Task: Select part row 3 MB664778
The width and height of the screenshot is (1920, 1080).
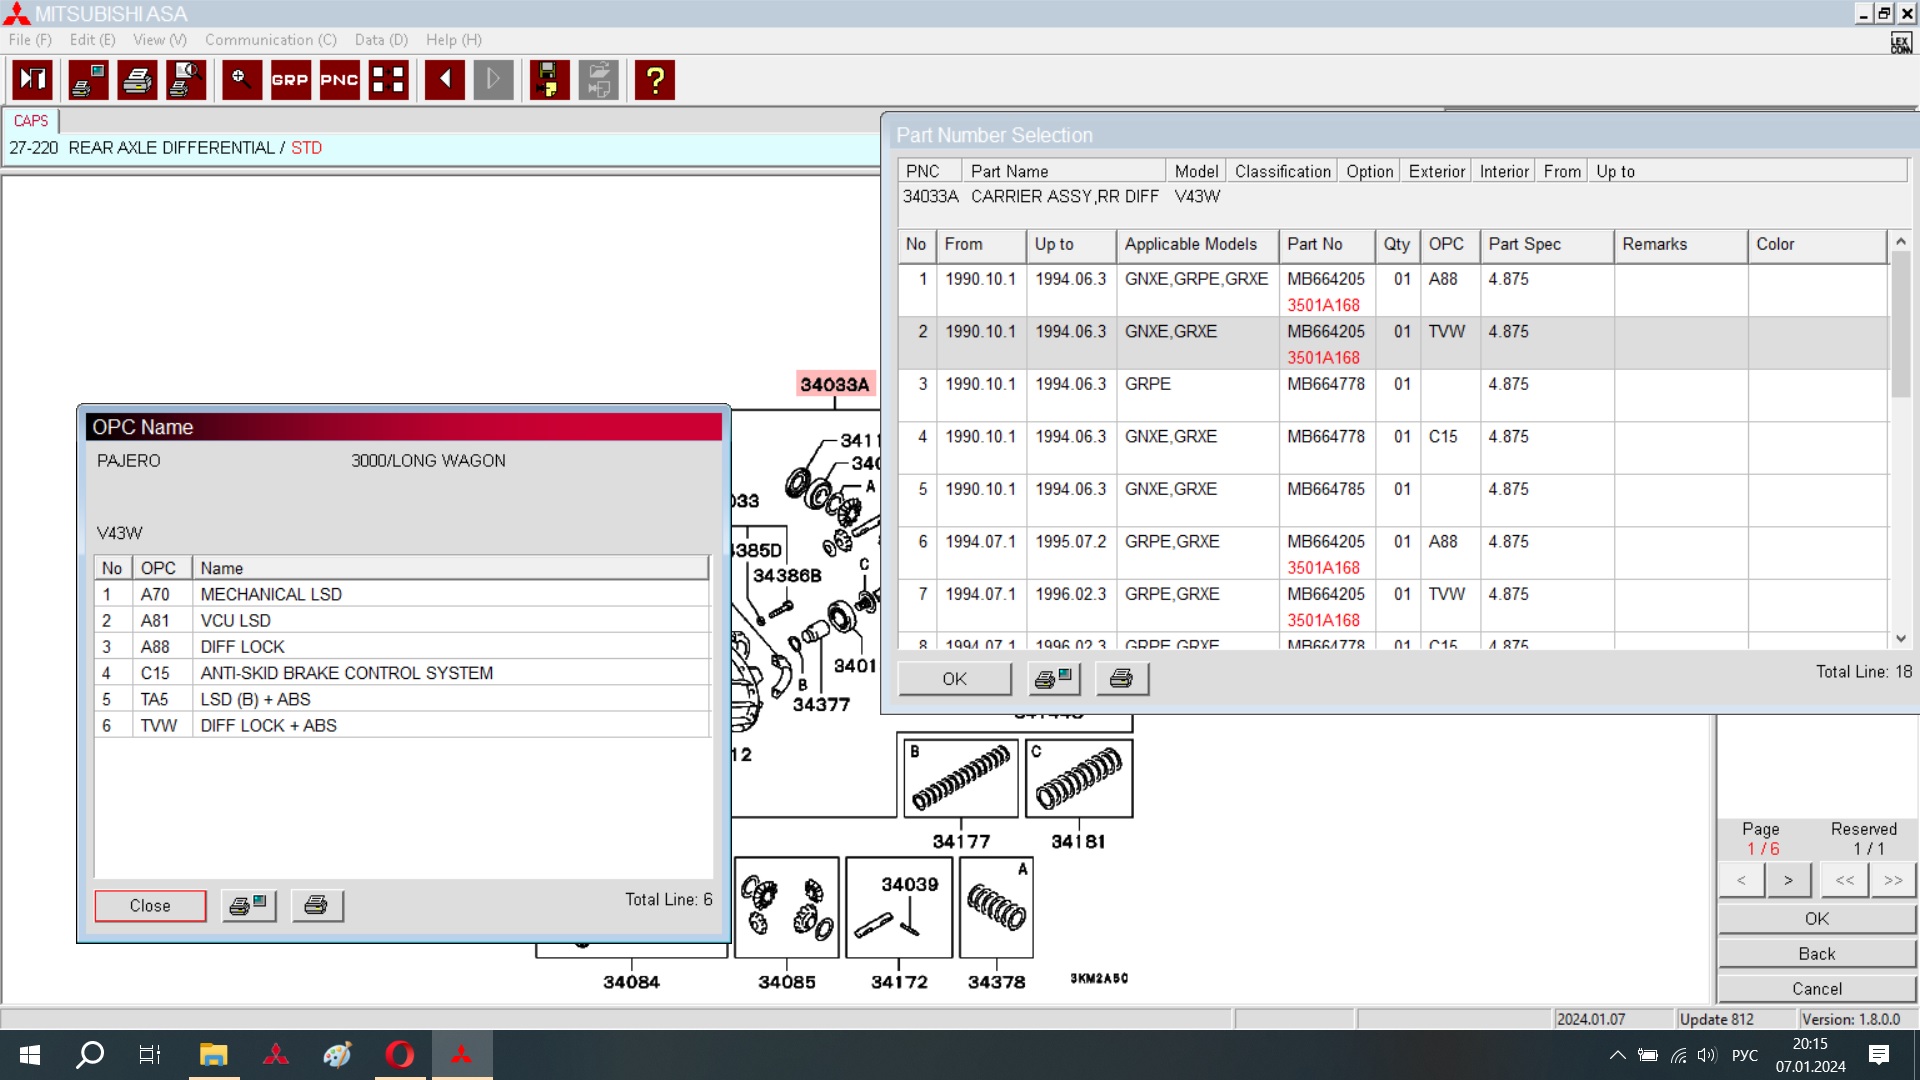Action: coord(1325,384)
